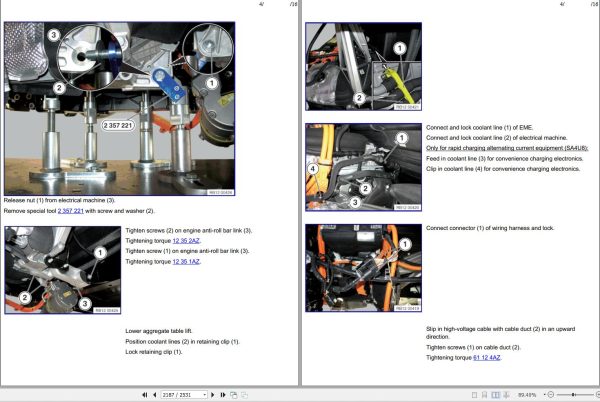600x402 pixels.
Task: Open the zoom percentage dropdown at 89.49%
Action: point(544,394)
